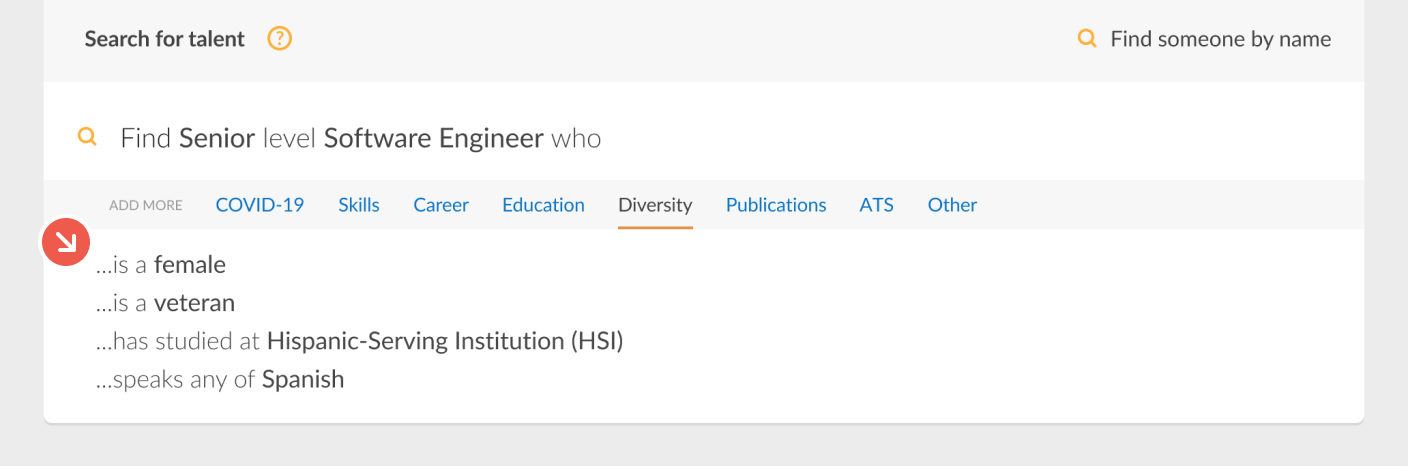Open the Other filters tab

coord(952,205)
